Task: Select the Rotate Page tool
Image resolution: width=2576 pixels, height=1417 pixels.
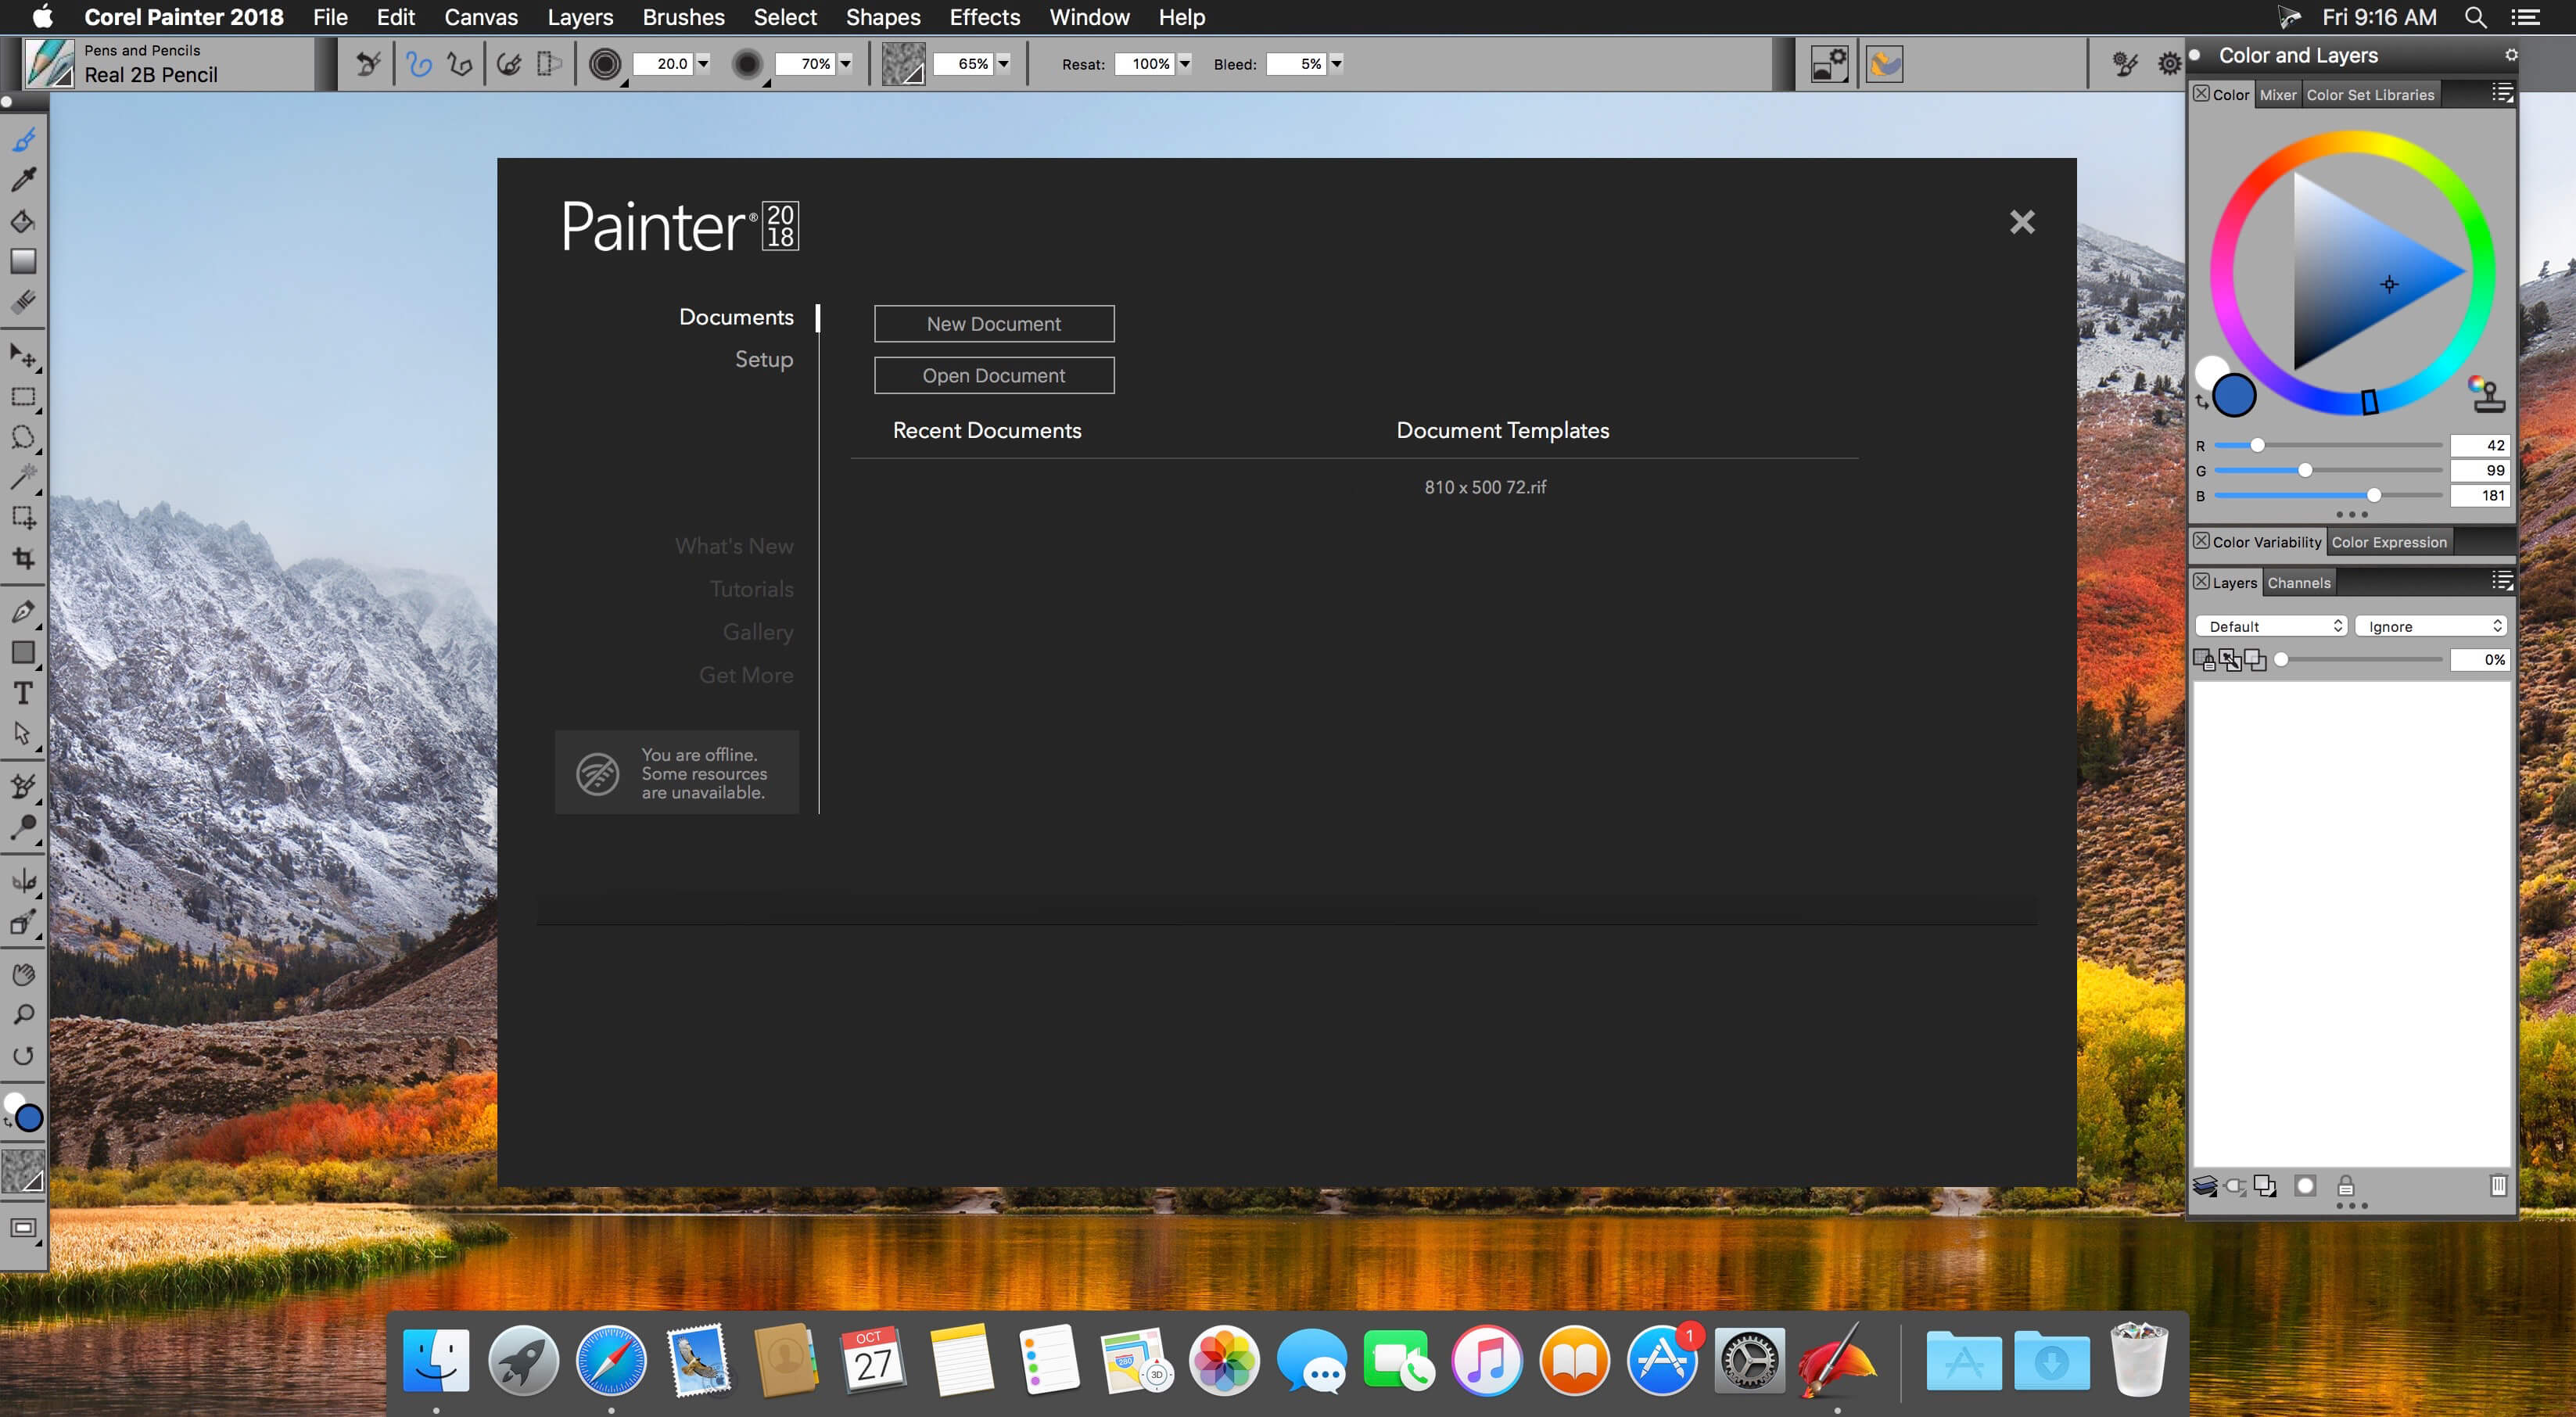Action: 24,1056
